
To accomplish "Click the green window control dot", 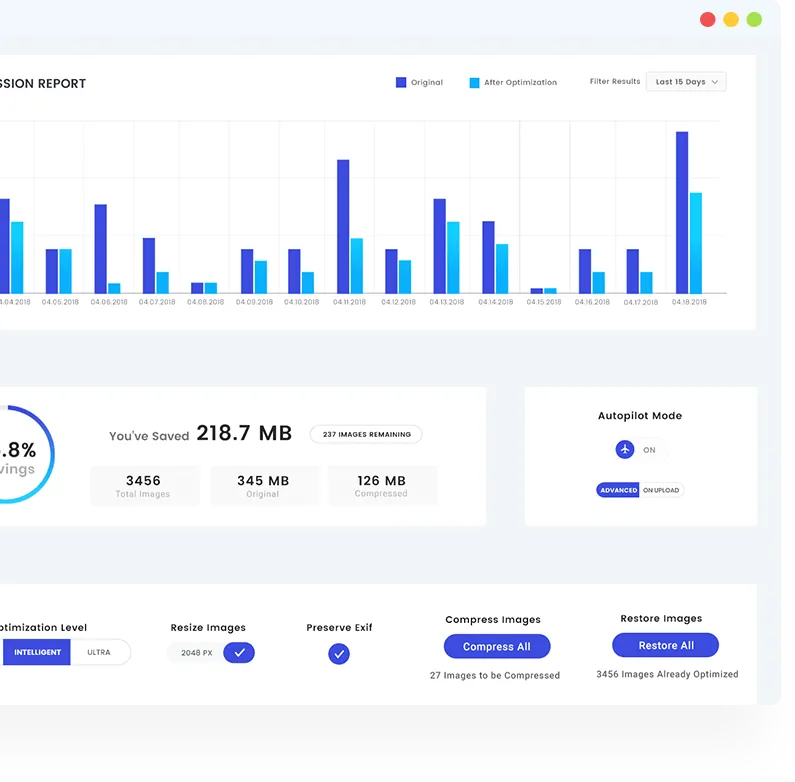I will (x=754, y=19).
